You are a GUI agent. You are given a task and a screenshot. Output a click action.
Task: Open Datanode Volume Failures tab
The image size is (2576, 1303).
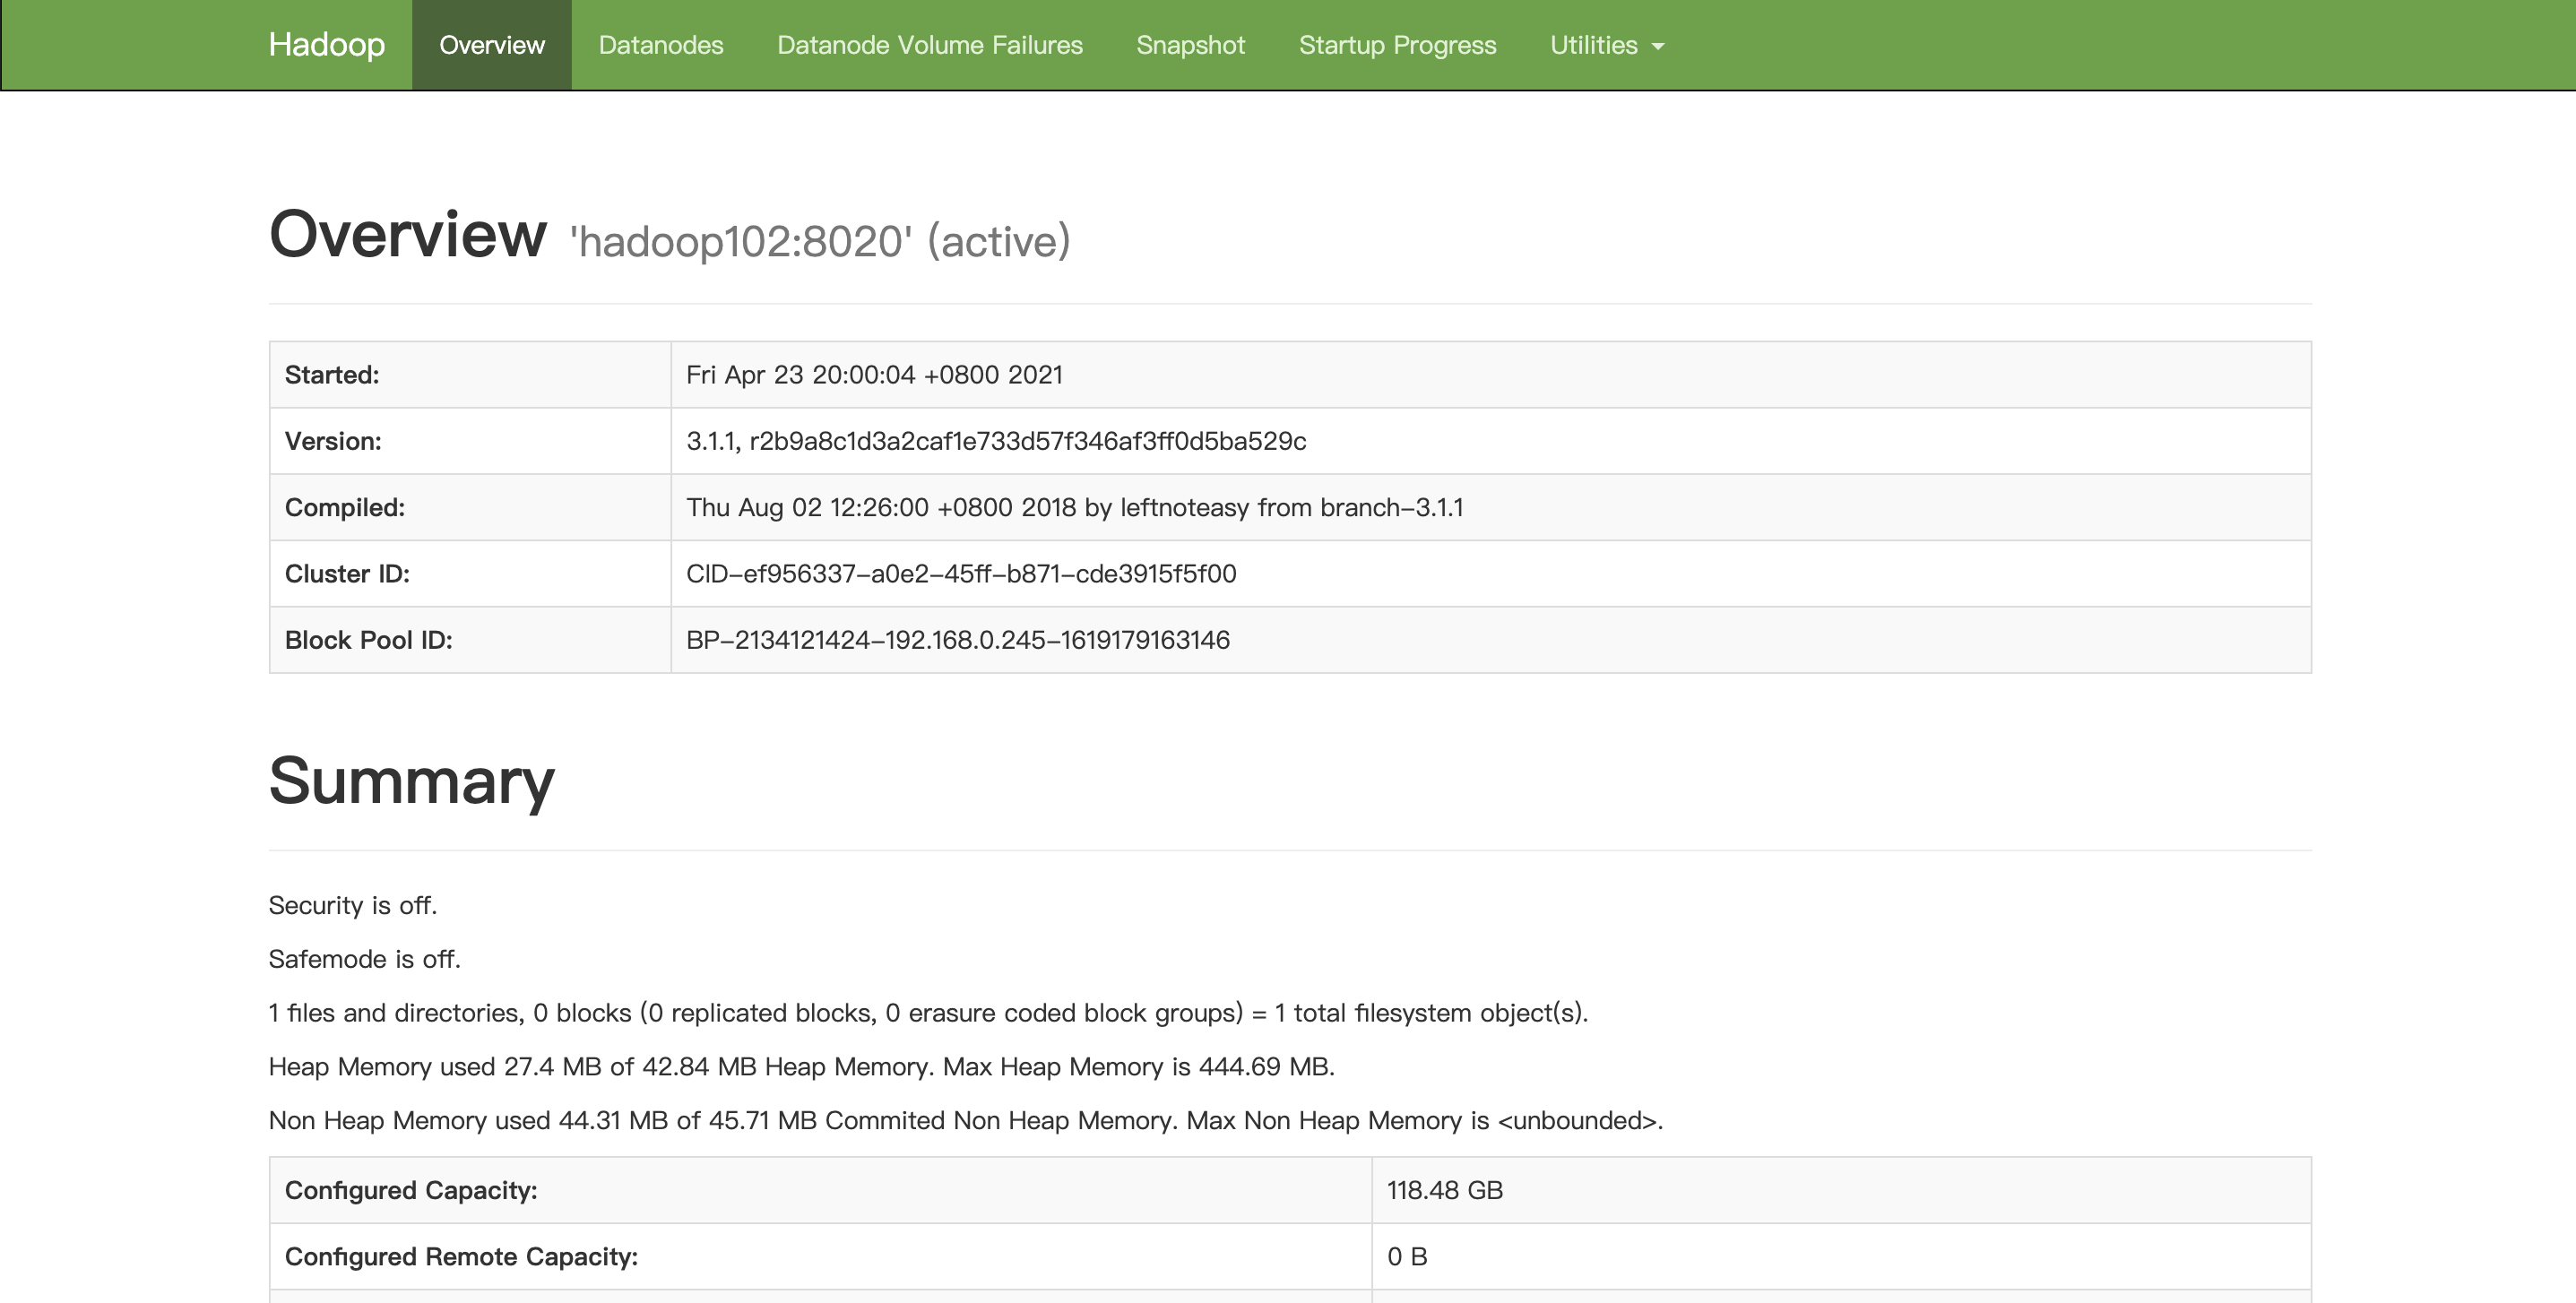point(929,45)
